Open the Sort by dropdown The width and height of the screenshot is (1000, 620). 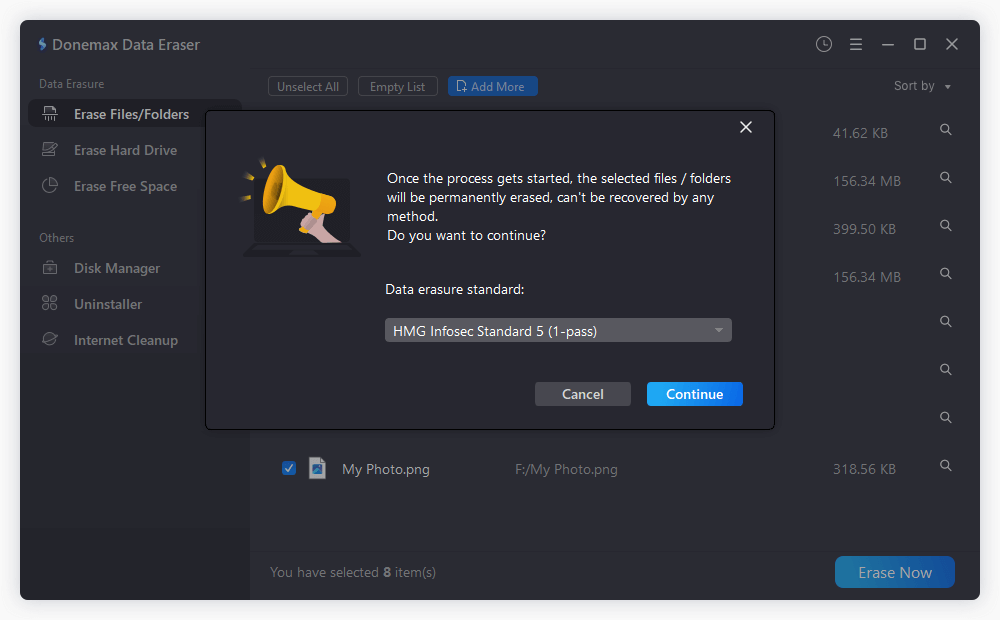point(922,86)
